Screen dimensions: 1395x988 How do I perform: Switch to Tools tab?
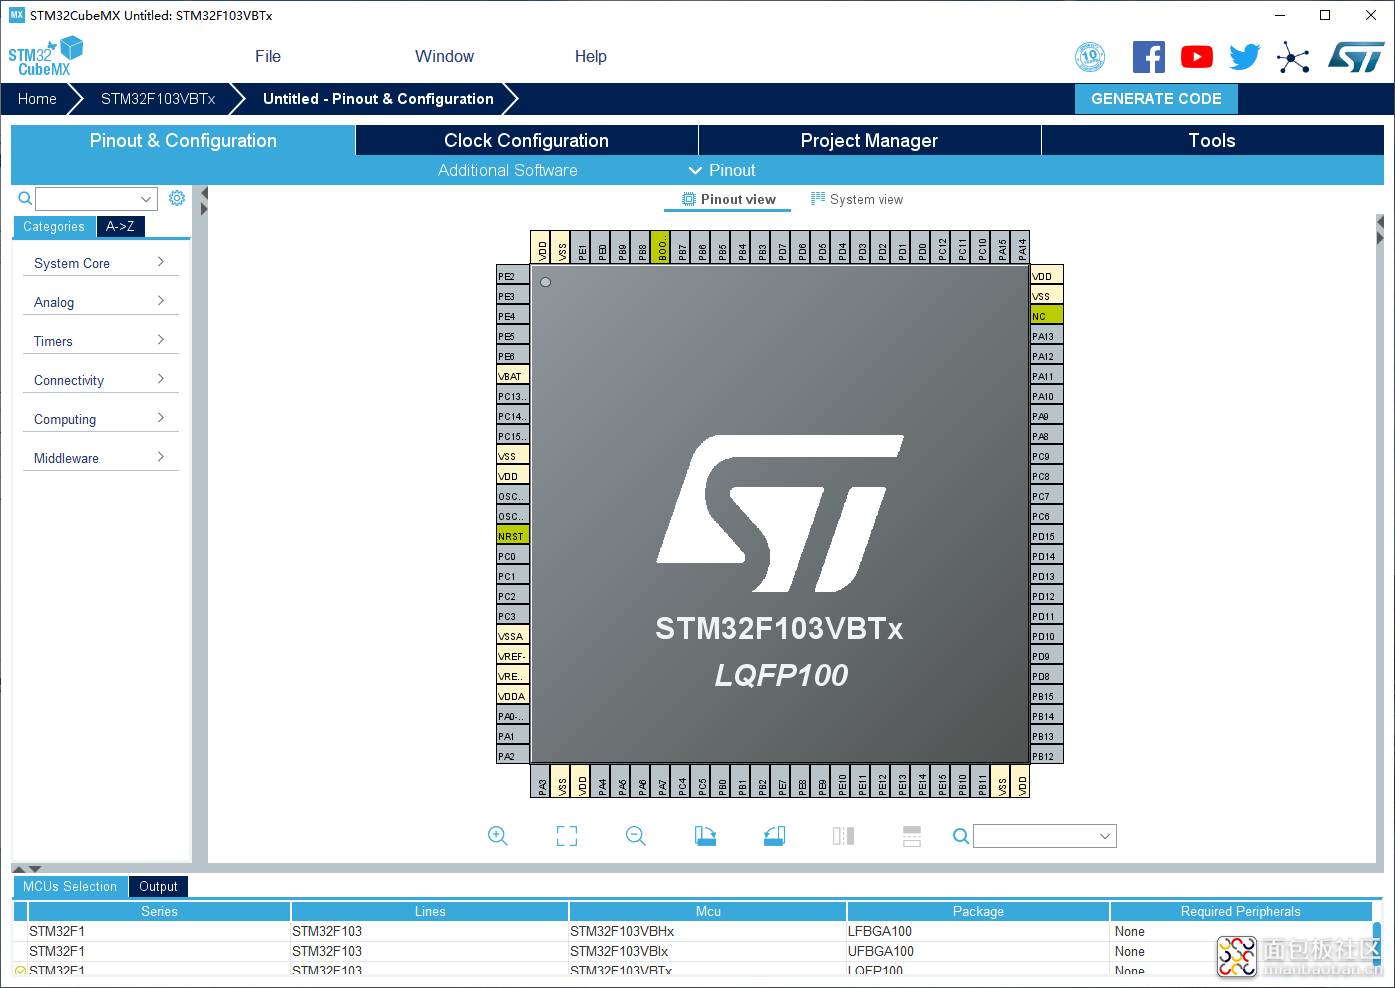pyautogui.click(x=1212, y=140)
